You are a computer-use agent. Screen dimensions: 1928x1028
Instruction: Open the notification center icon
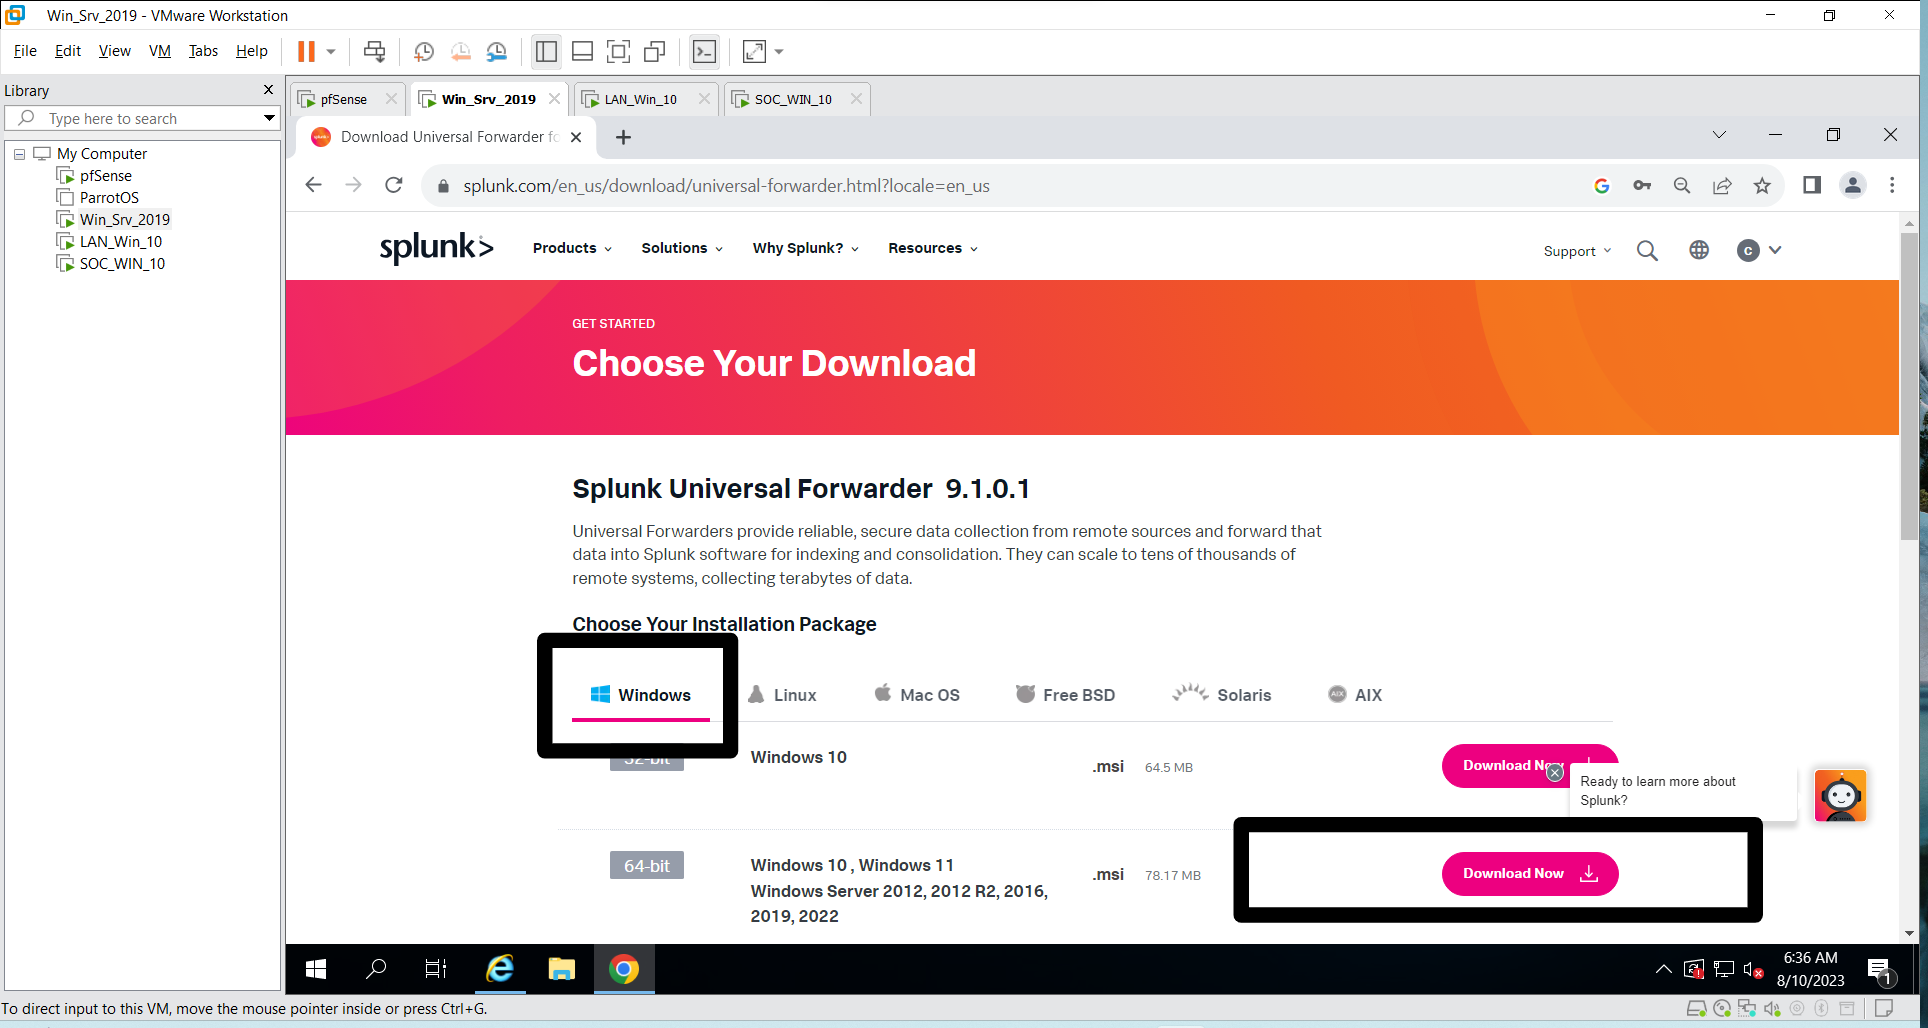(x=1879, y=969)
